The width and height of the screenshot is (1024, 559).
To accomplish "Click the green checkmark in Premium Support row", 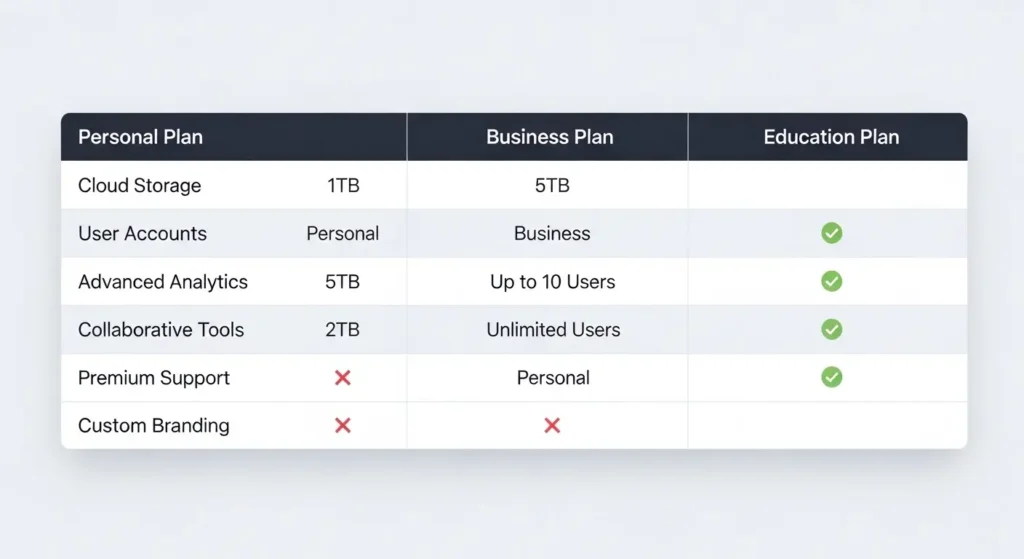I will (831, 377).
